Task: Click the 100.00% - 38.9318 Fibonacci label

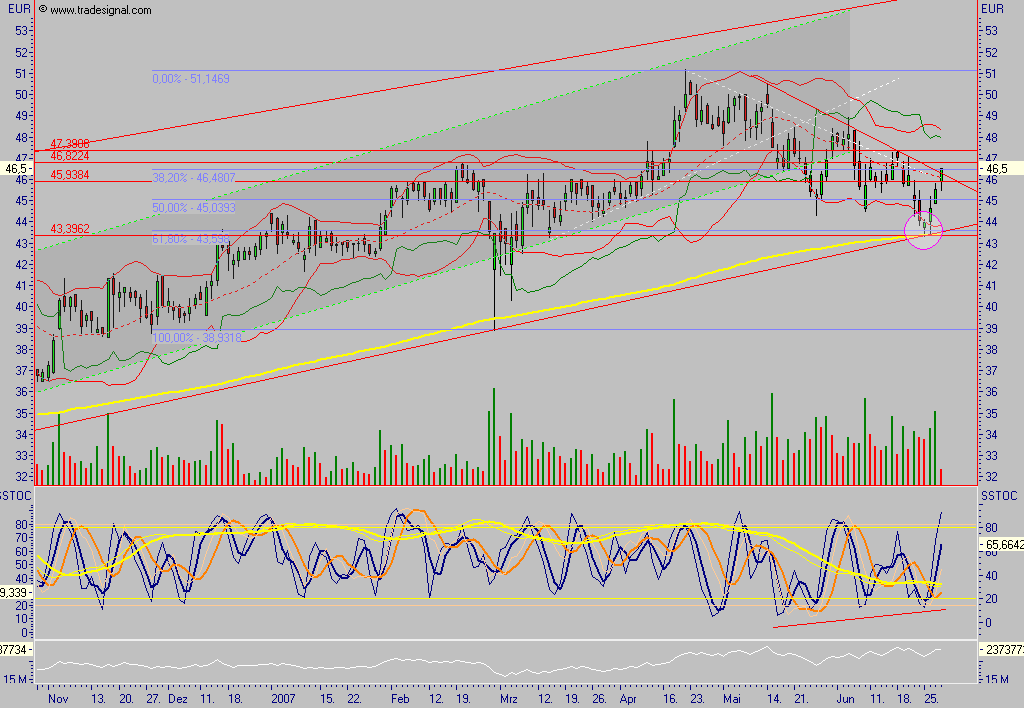Action: click(199, 338)
